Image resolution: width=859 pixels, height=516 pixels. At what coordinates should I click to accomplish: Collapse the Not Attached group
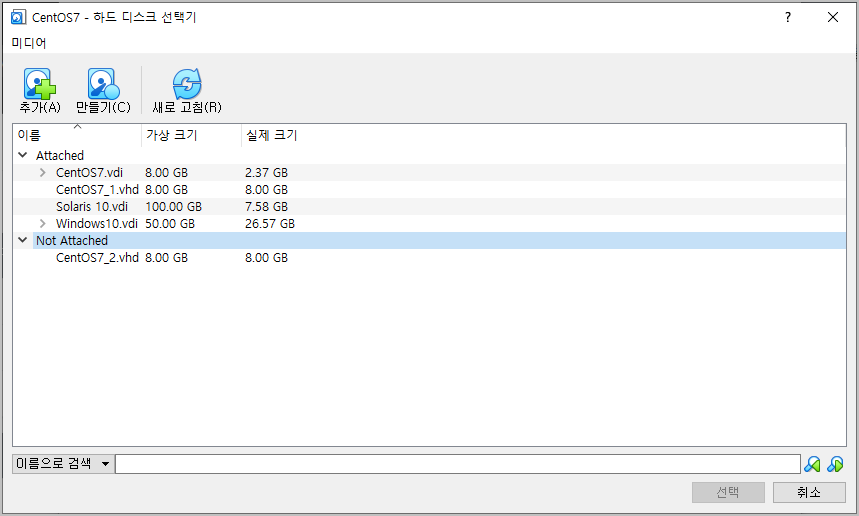22,240
